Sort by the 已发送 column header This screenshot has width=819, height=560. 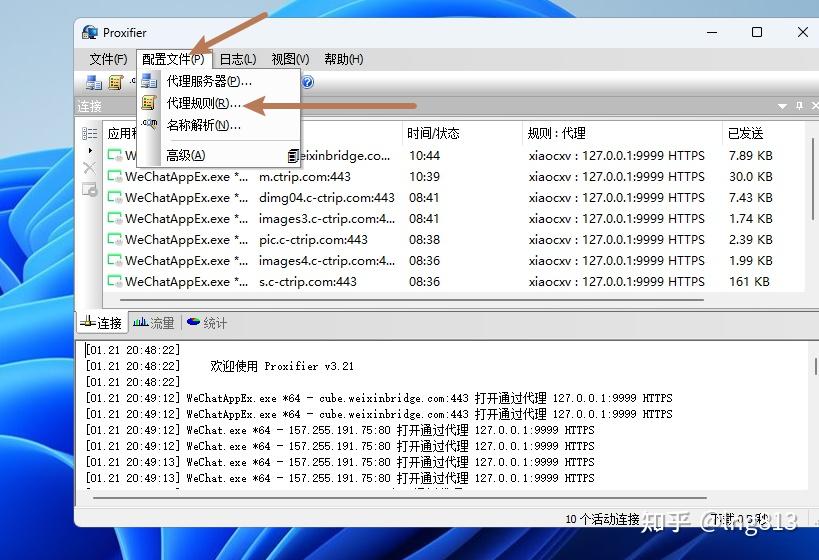tap(764, 133)
